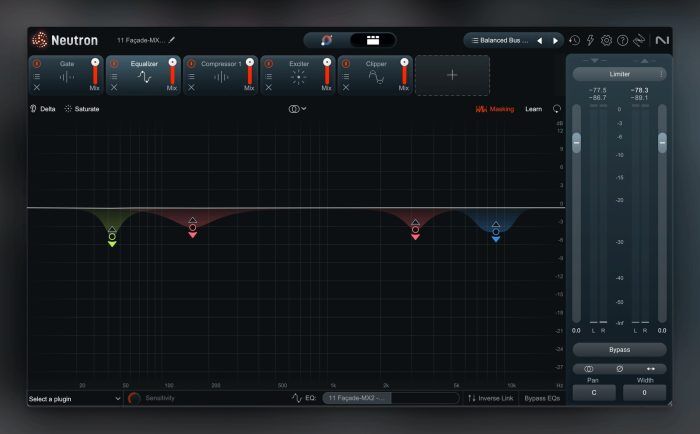Screen dimensions: 700x434
Task: Select the green EQ band node
Action: (x=112, y=236)
